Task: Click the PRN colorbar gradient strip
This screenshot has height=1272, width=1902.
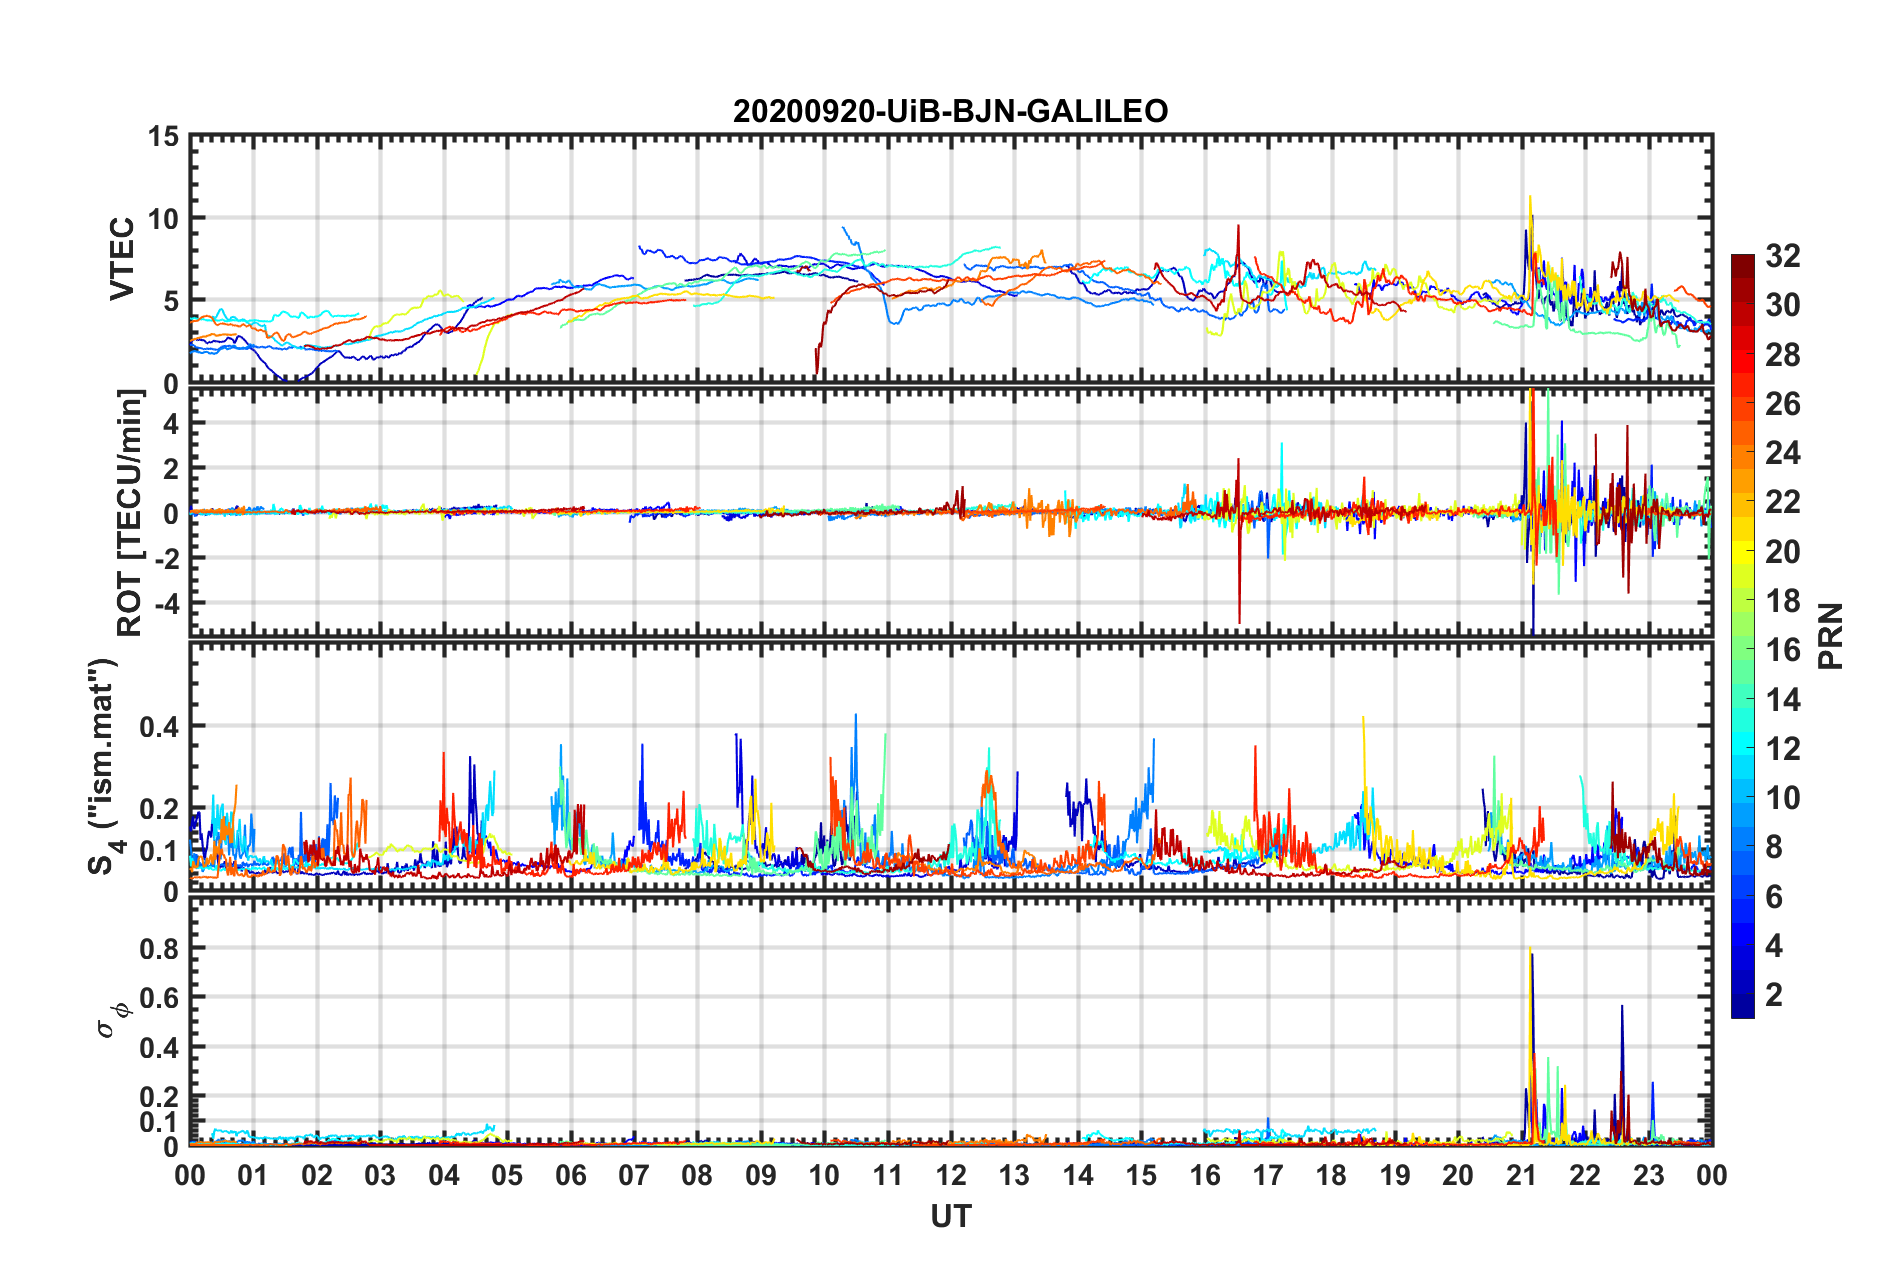Action: (1742, 636)
